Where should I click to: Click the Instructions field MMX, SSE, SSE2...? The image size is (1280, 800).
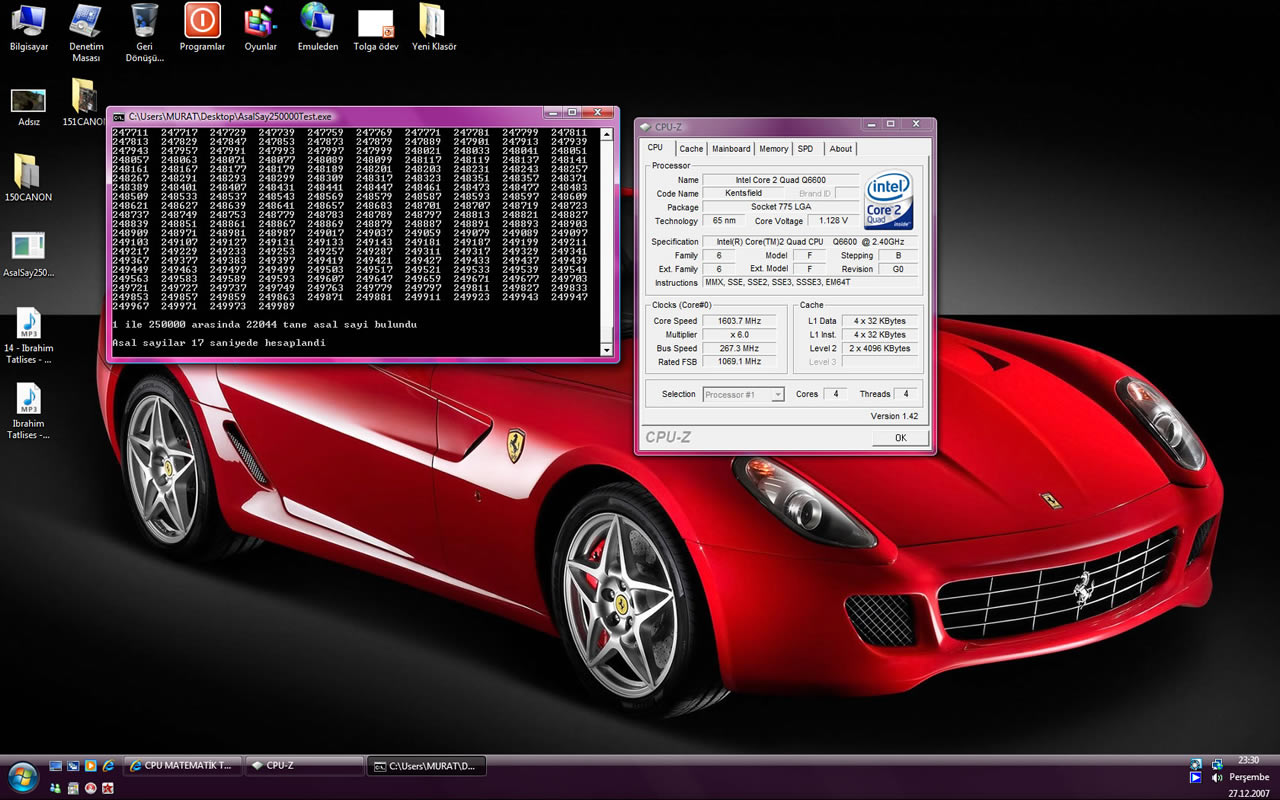(x=811, y=283)
